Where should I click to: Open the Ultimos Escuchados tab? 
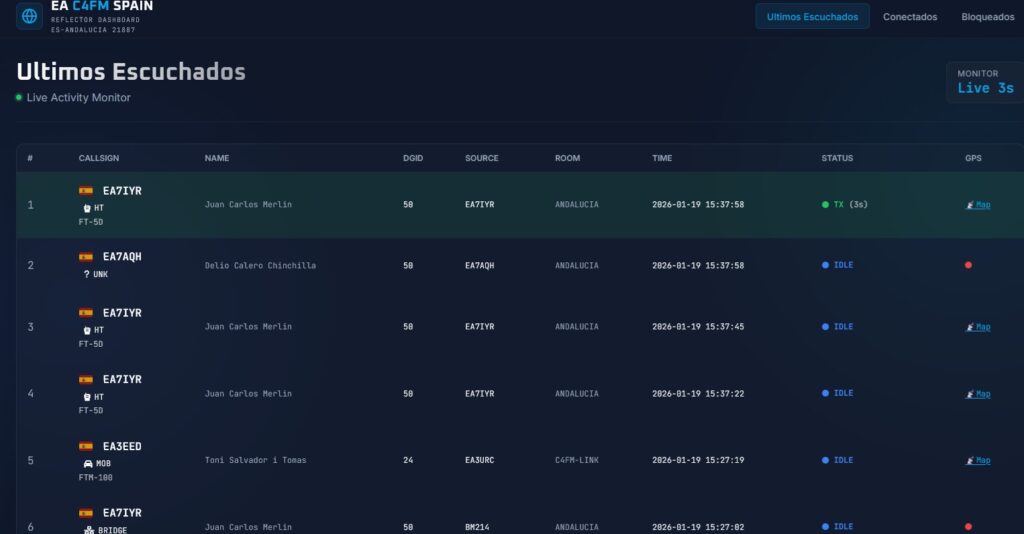click(x=812, y=16)
